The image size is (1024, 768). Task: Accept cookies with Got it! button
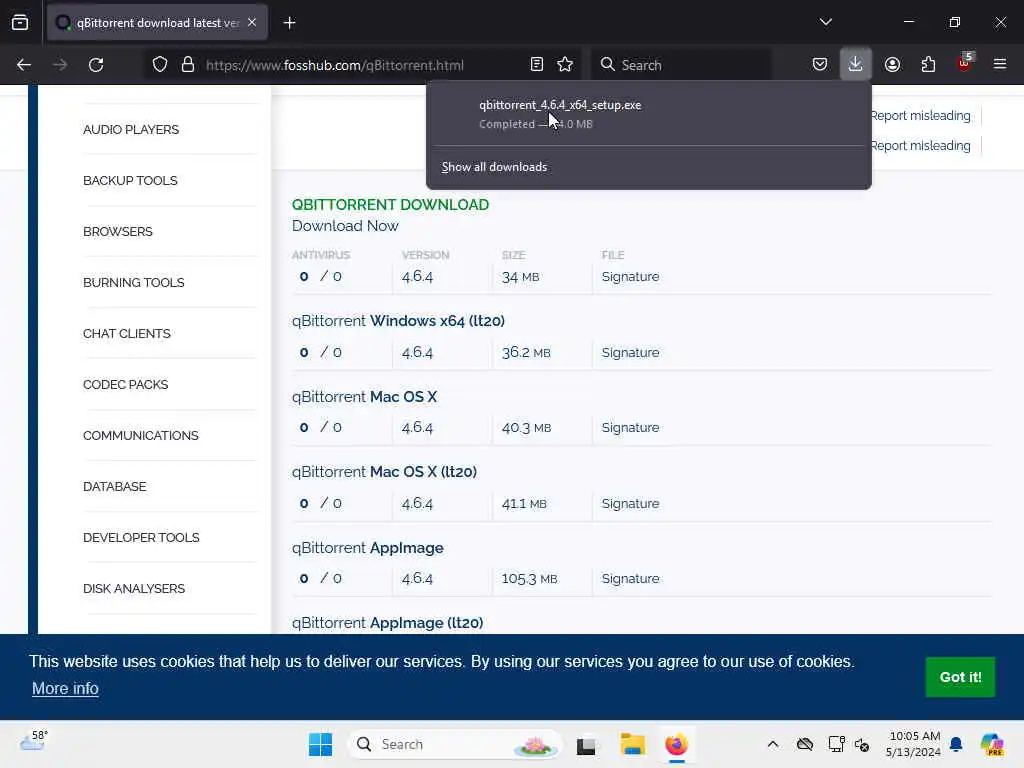pos(960,677)
